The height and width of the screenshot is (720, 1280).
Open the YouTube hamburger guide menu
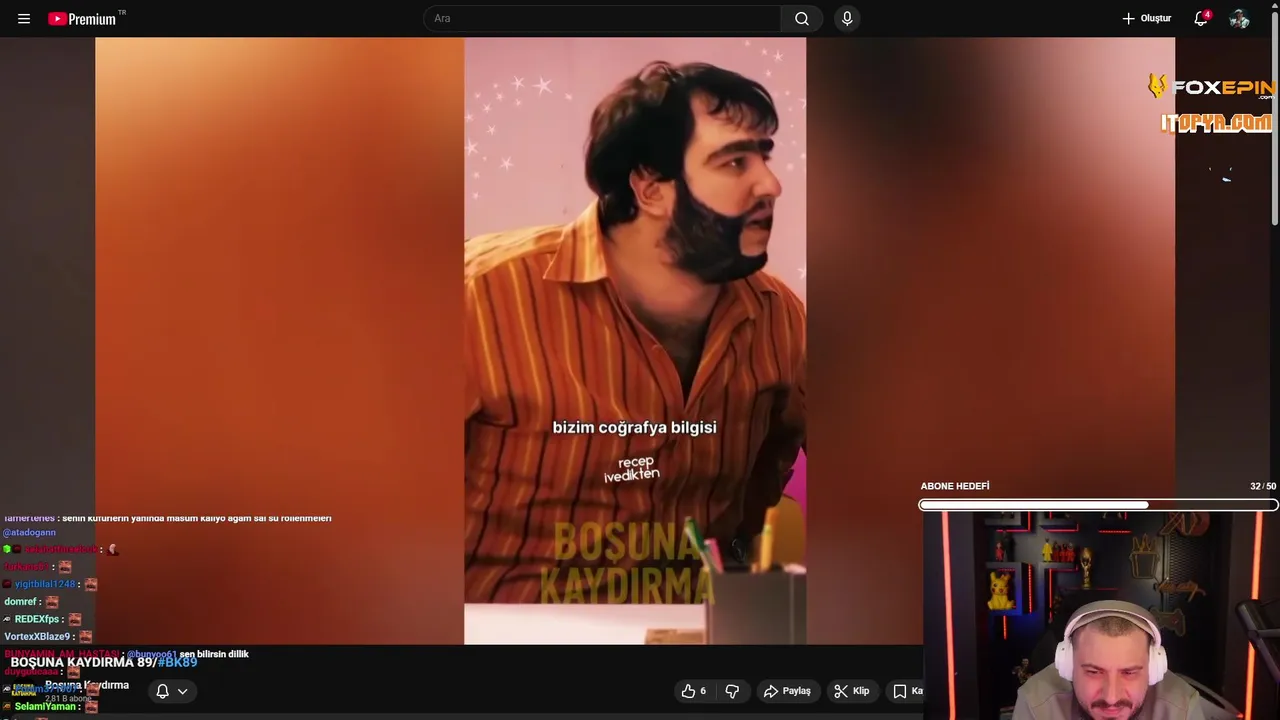pyautogui.click(x=24, y=19)
